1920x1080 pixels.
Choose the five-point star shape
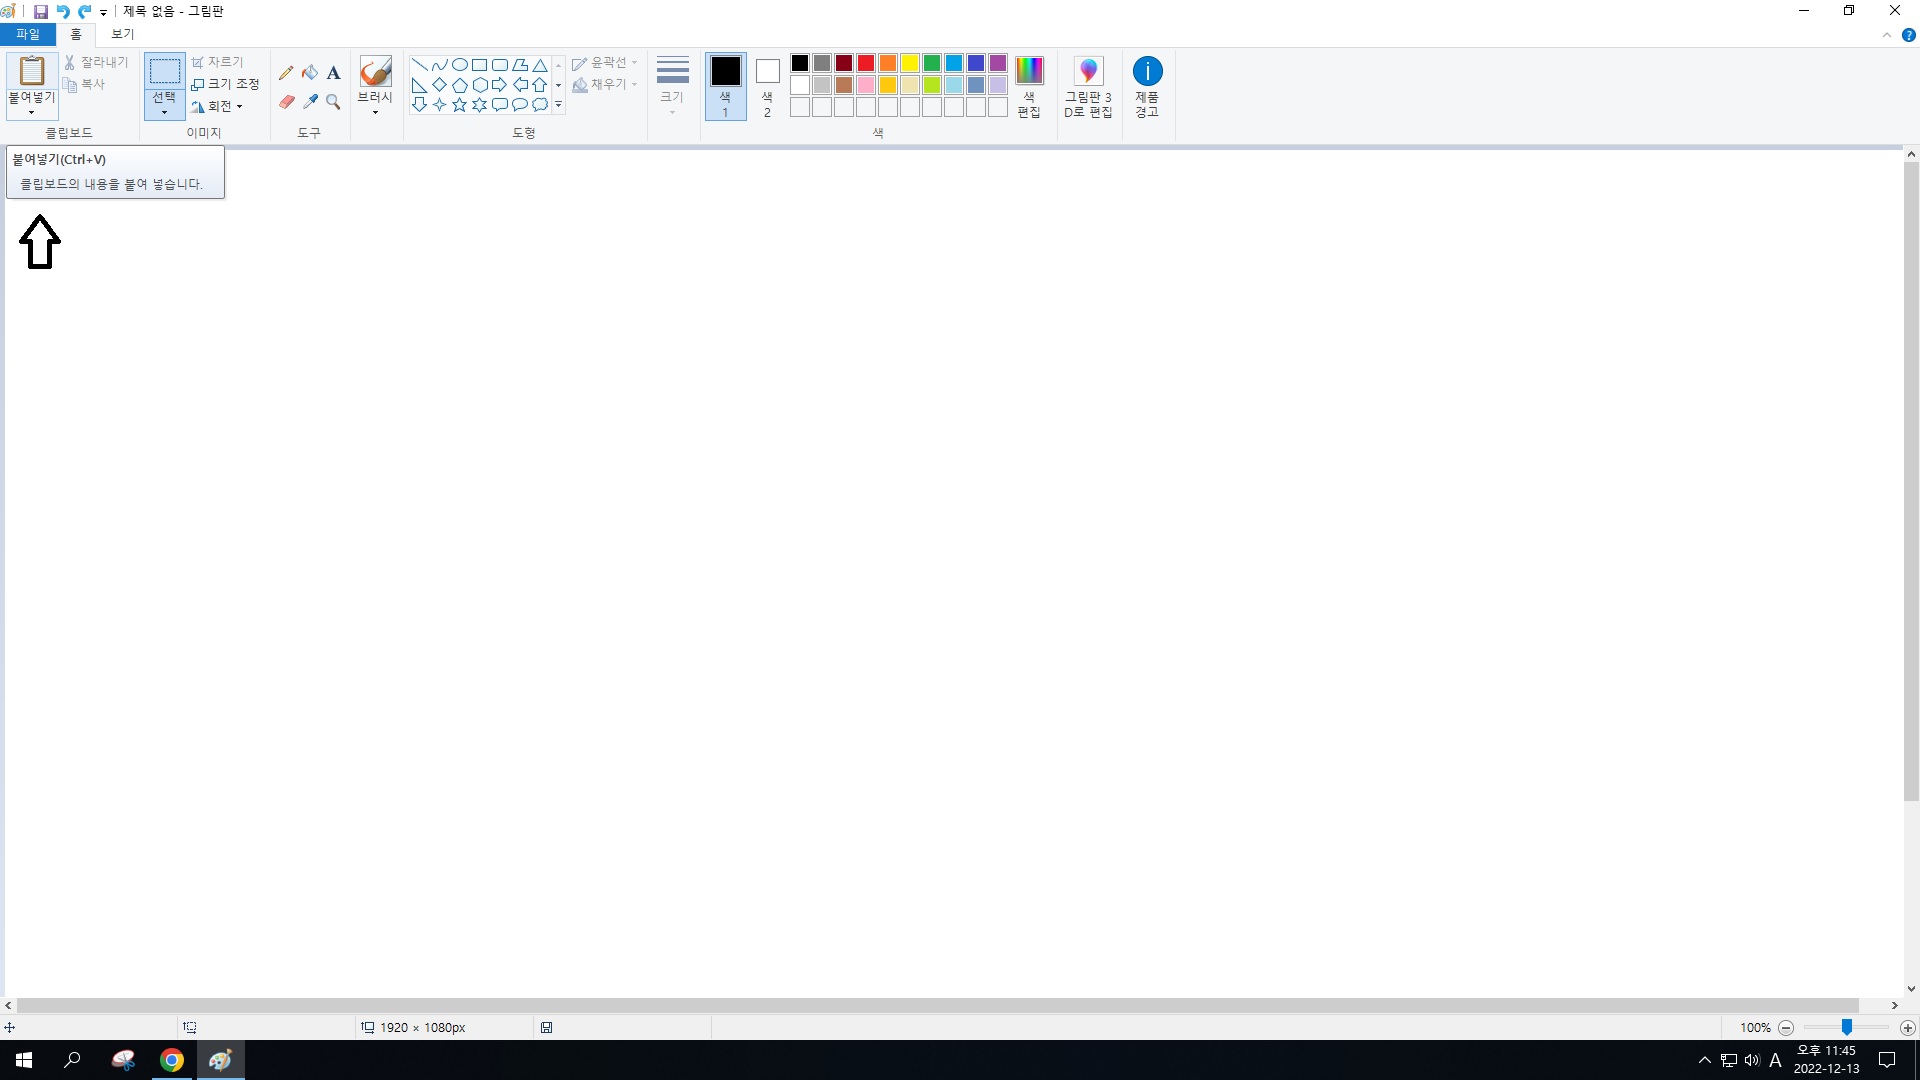coord(459,105)
